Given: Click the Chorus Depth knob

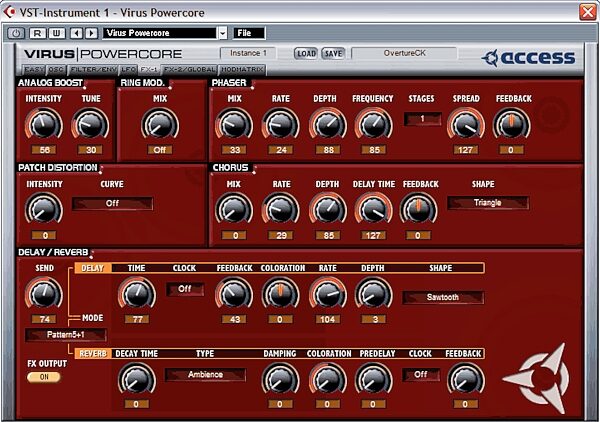Looking at the screenshot, I should pos(328,209).
